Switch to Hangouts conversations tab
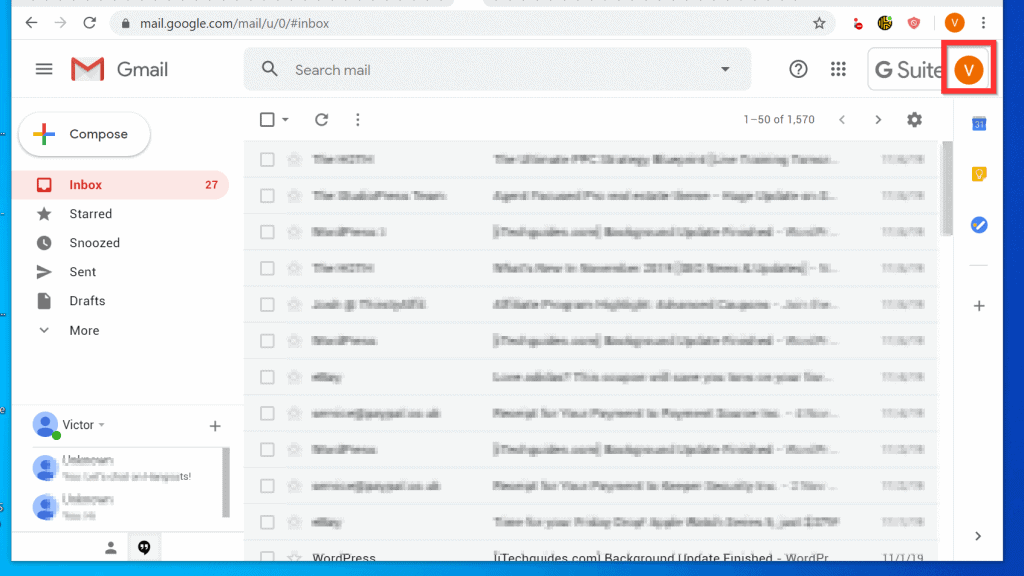 tap(144, 548)
